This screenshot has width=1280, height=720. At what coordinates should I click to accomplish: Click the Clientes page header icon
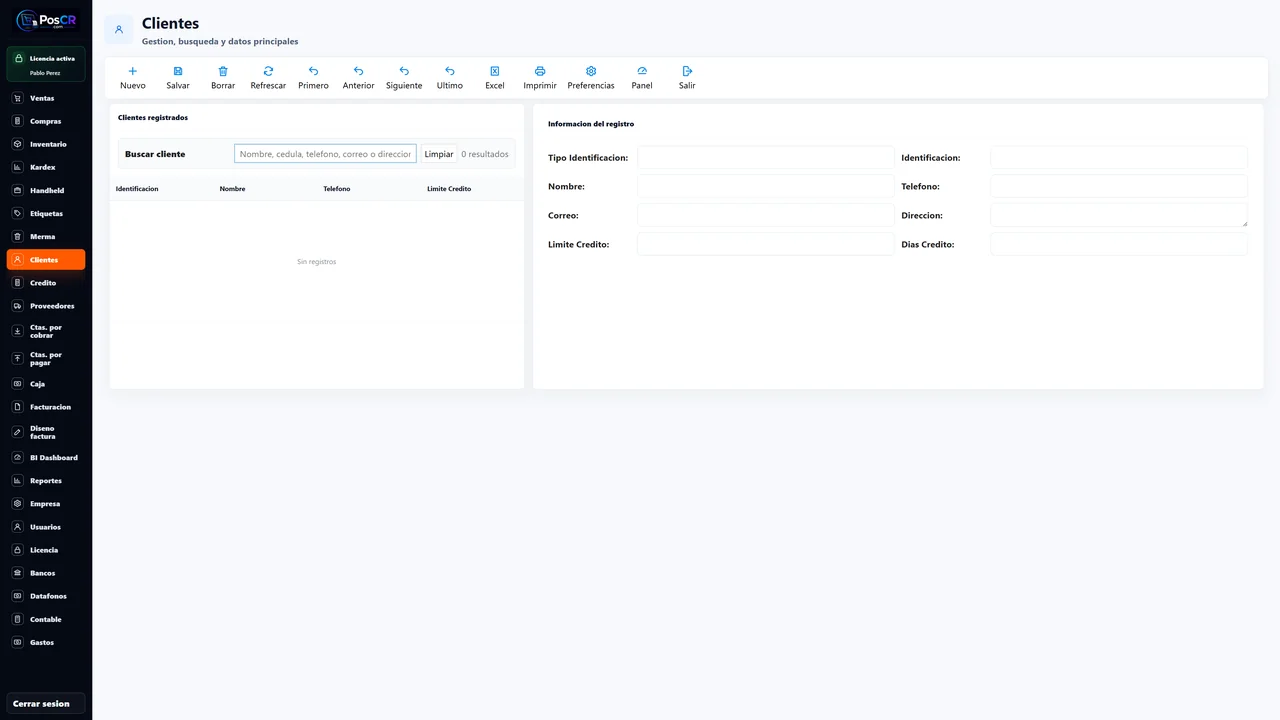point(119,30)
